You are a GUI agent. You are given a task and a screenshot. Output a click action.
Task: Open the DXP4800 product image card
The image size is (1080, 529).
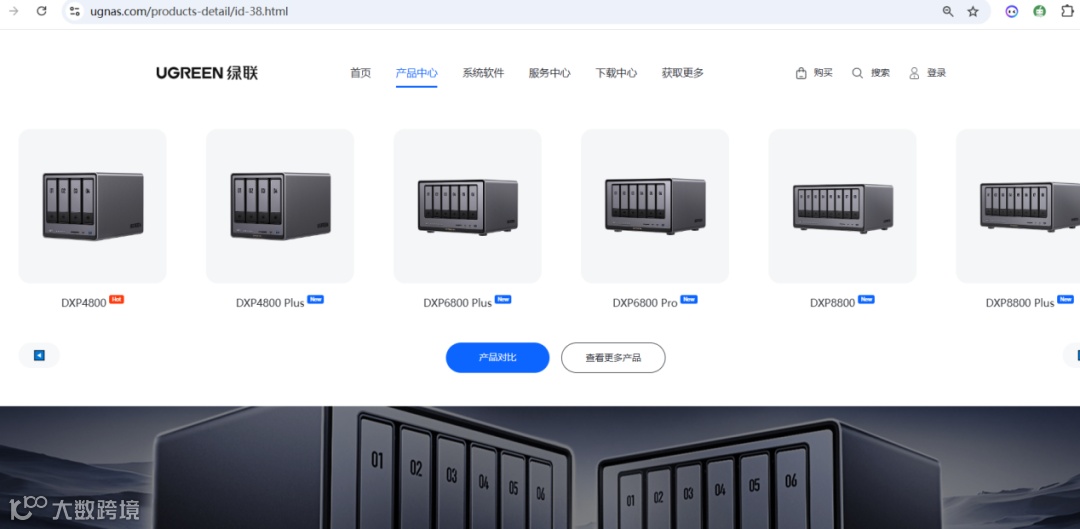[92, 206]
